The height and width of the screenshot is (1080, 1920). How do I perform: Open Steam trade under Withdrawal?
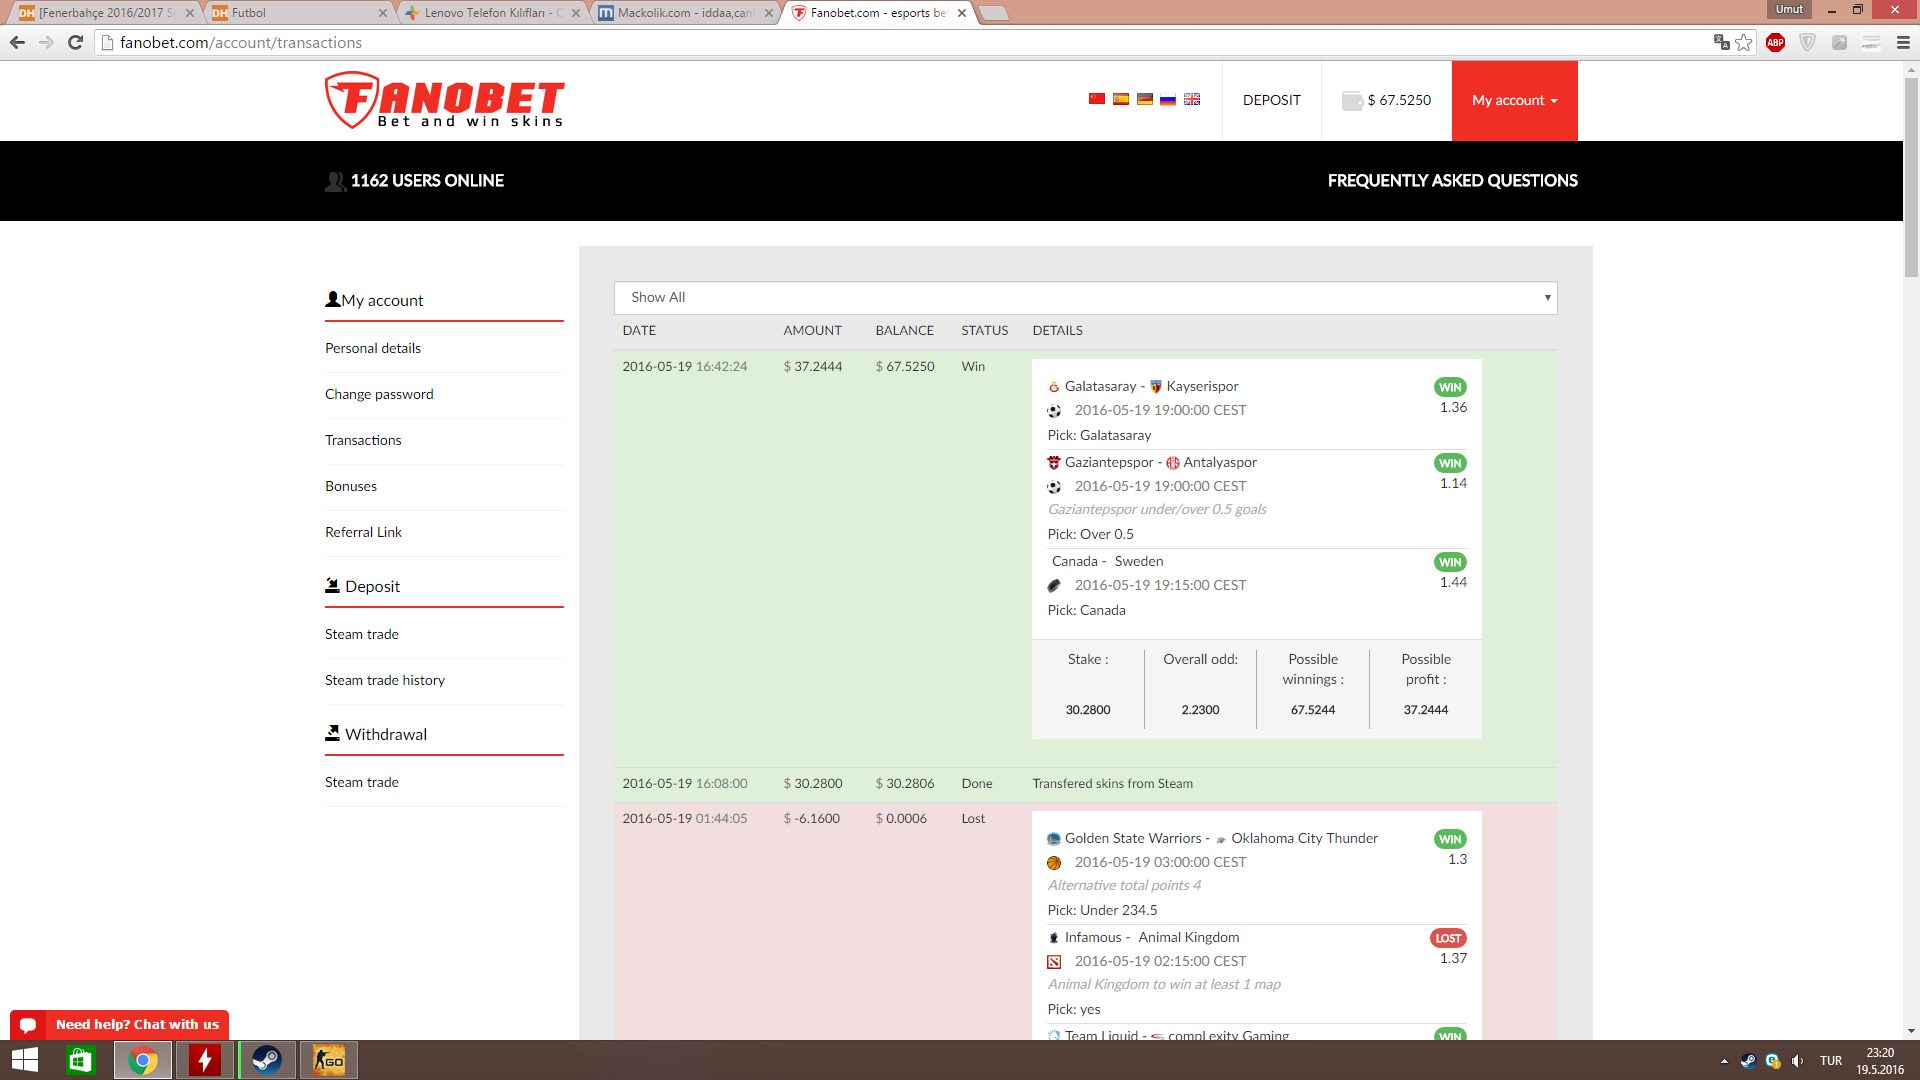361,782
